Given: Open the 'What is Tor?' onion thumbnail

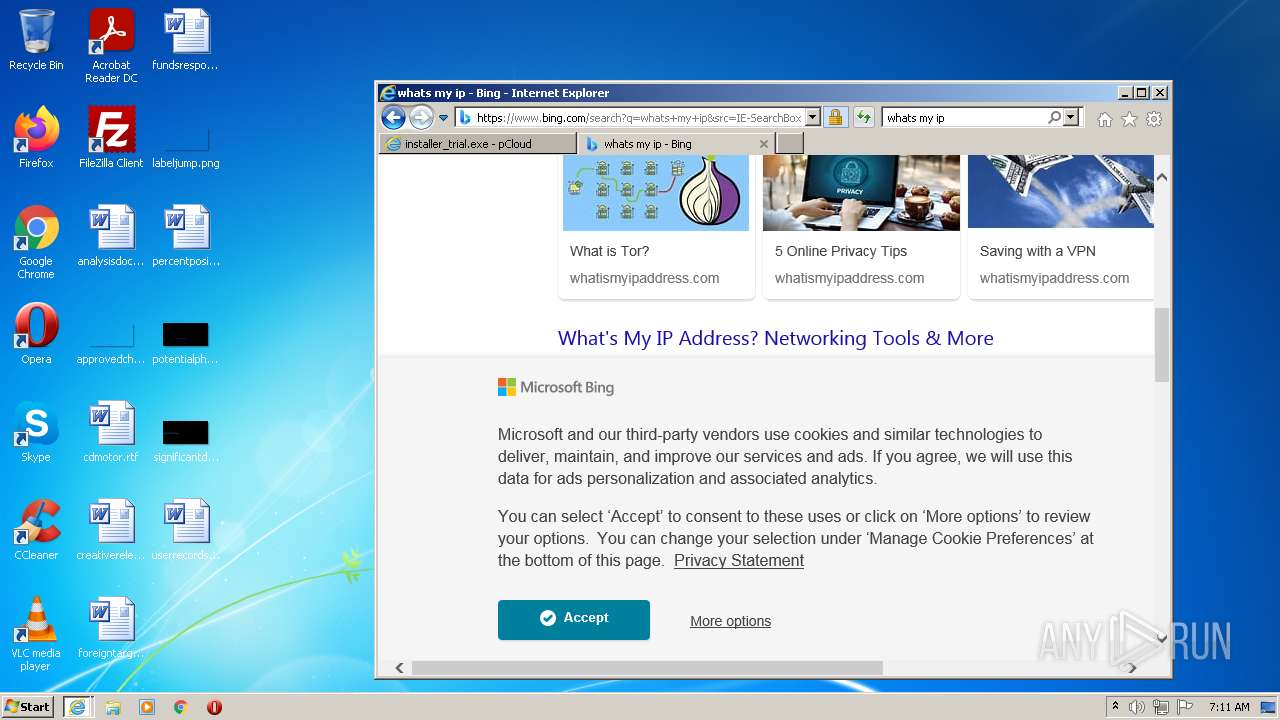Looking at the screenshot, I should 656,193.
